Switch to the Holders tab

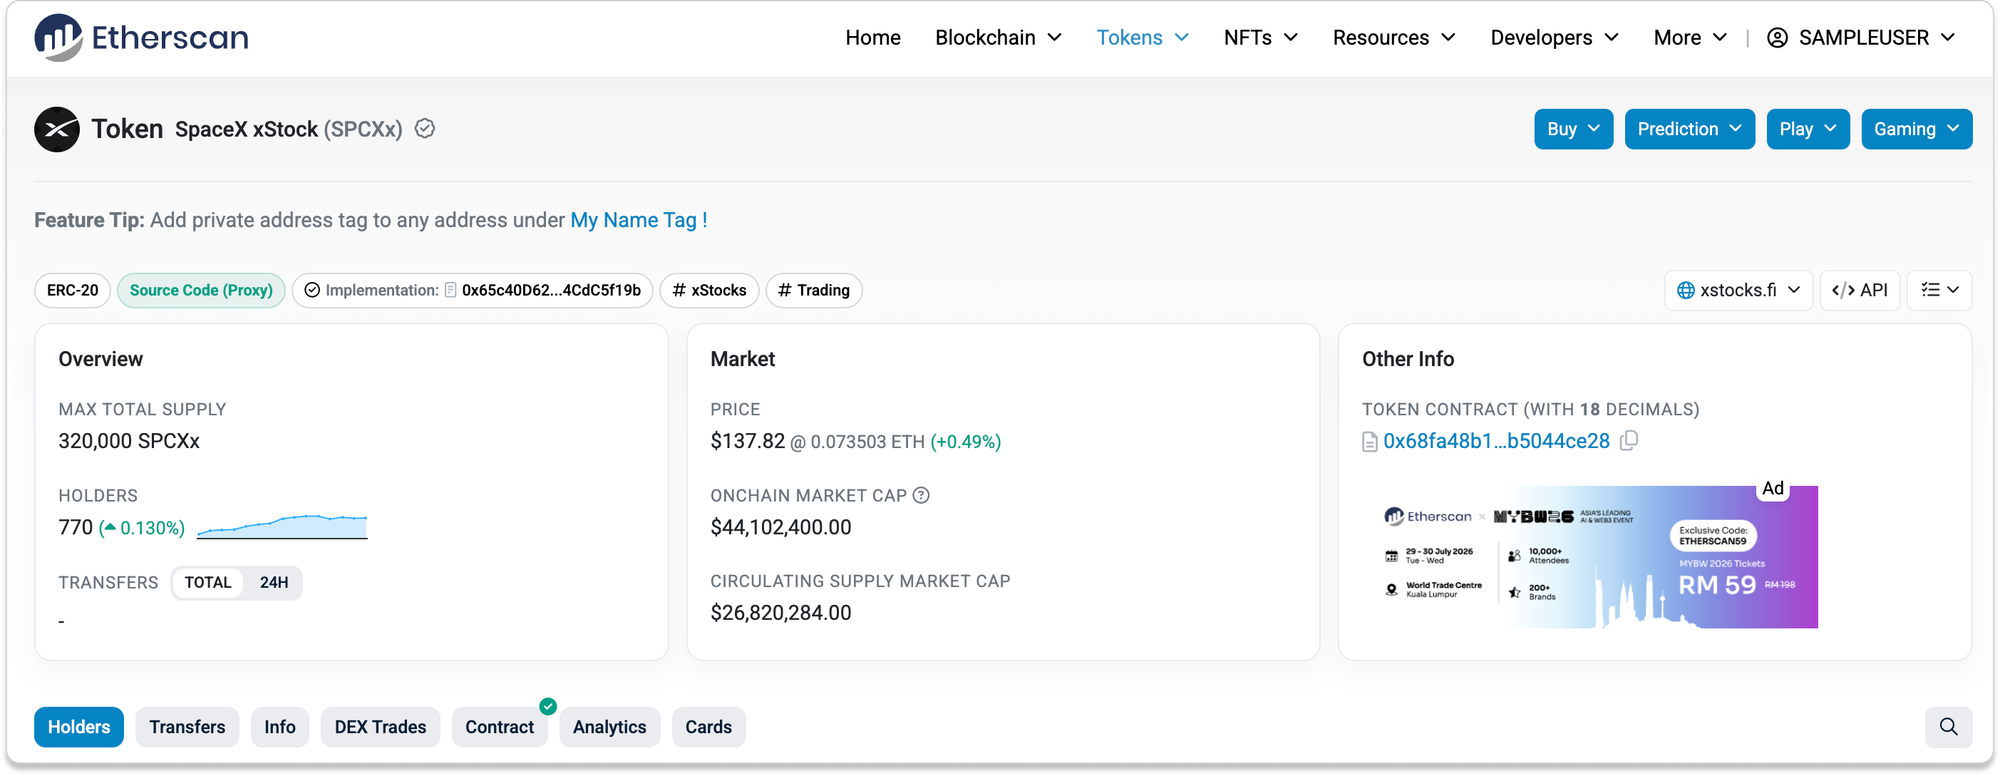point(79,727)
